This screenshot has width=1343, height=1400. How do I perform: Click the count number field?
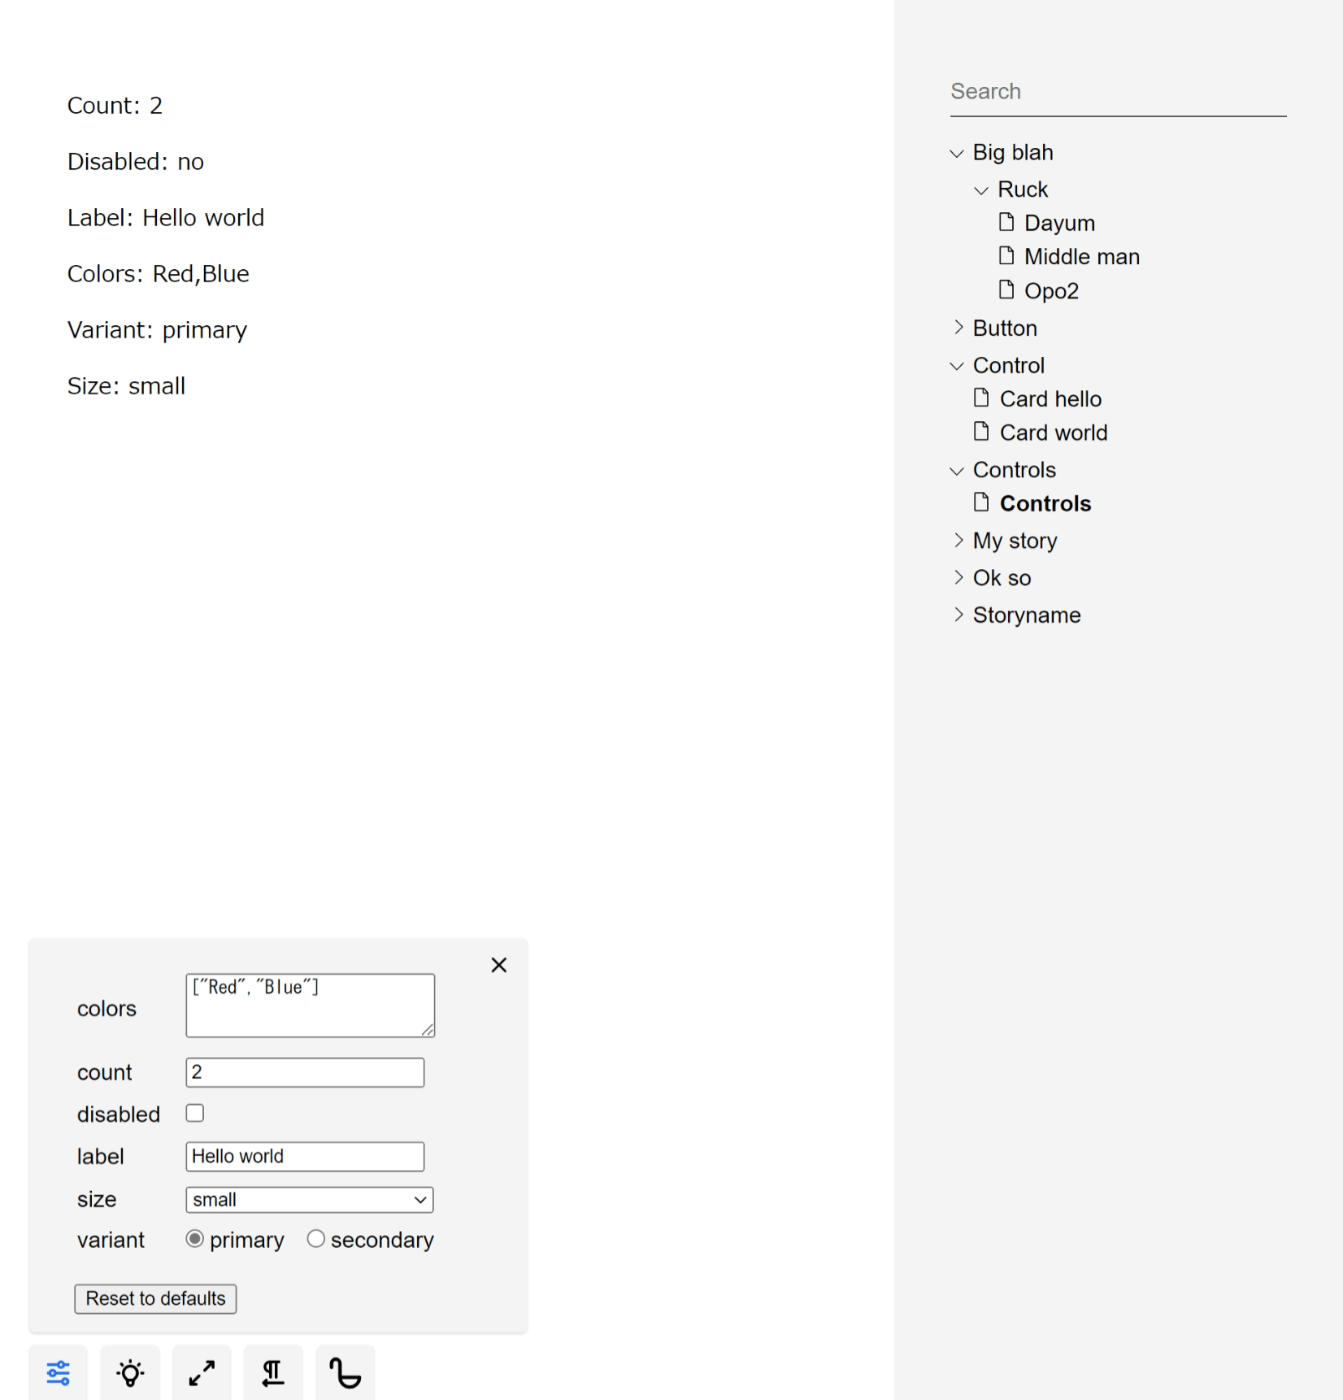pos(305,1073)
